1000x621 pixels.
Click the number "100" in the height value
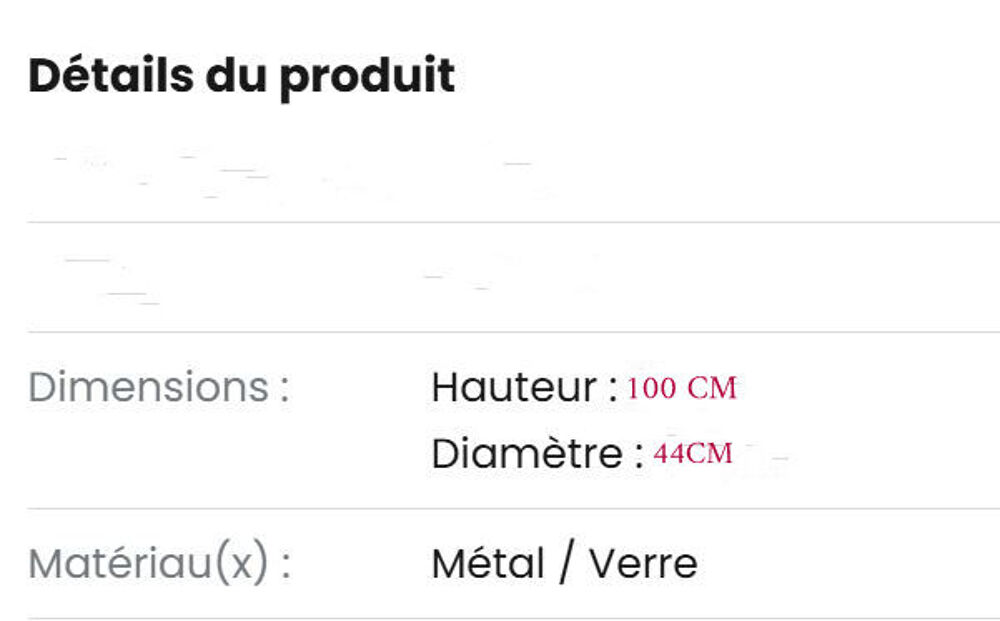[x=651, y=388]
